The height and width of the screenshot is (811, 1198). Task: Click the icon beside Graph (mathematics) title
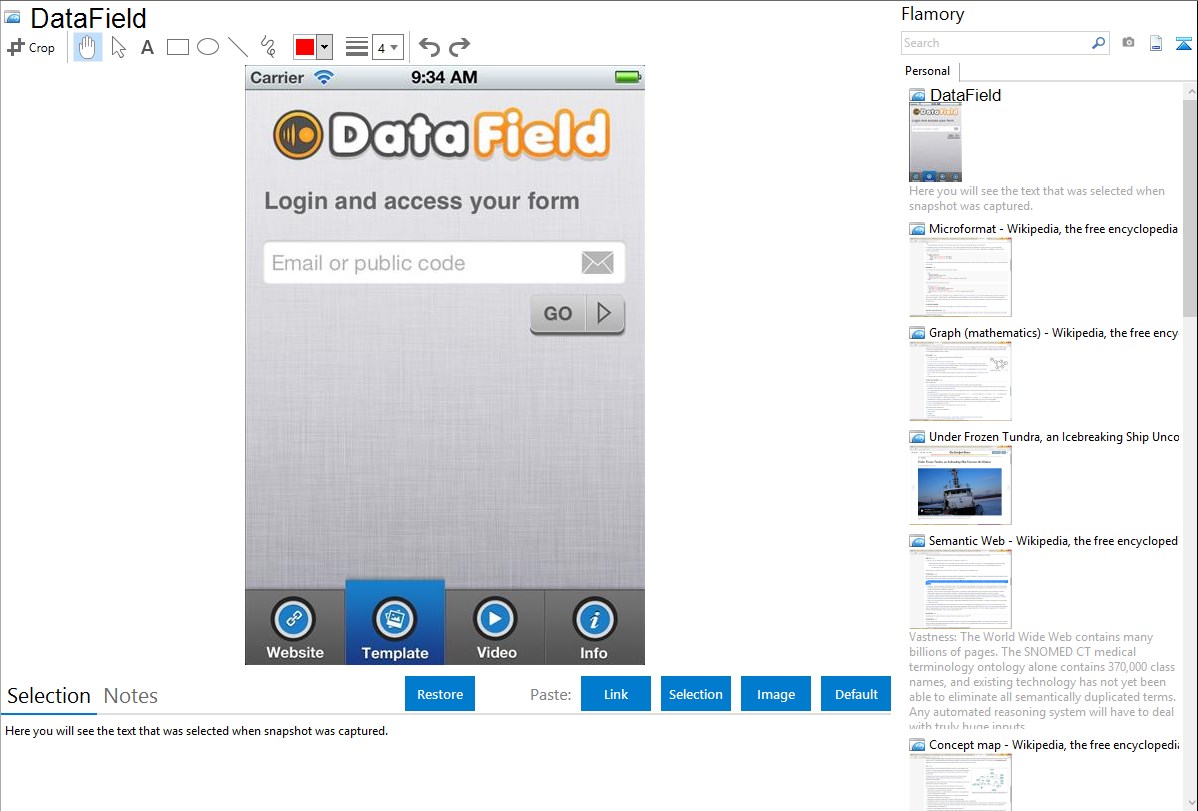[x=917, y=333]
